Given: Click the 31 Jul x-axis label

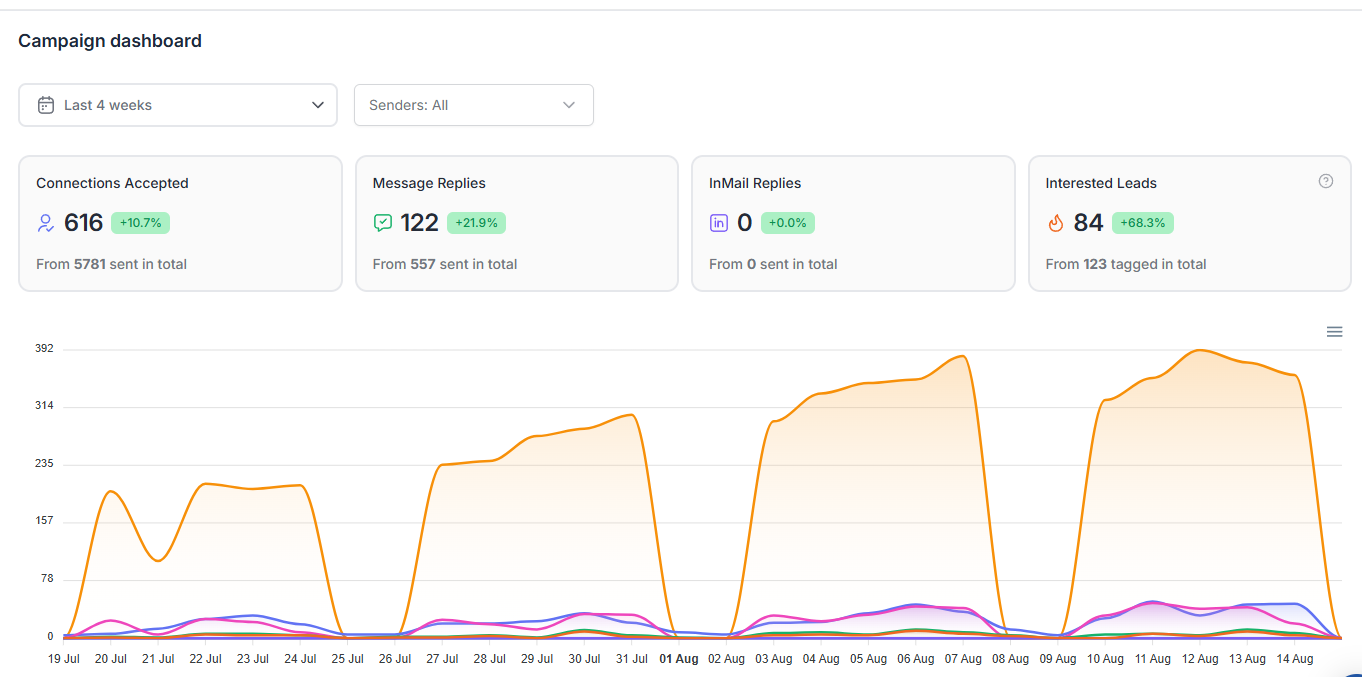Looking at the screenshot, I should (x=632, y=659).
